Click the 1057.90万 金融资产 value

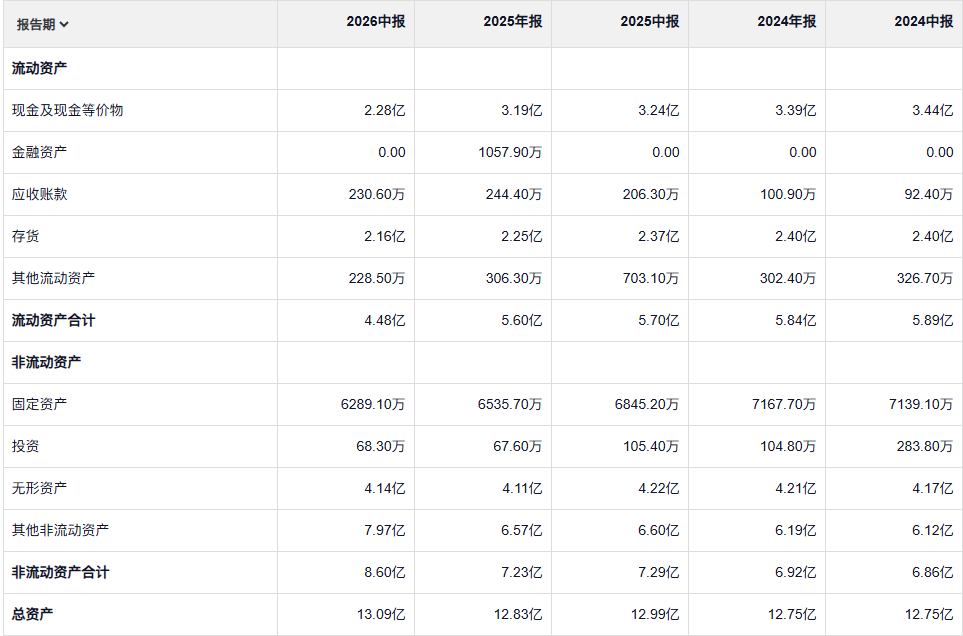(511, 153)
